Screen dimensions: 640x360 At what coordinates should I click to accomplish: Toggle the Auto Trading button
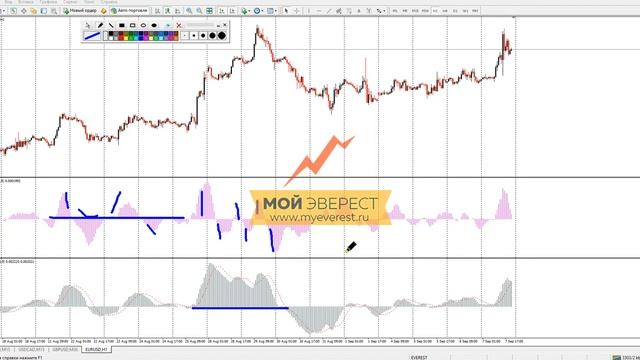pos(129,11)
